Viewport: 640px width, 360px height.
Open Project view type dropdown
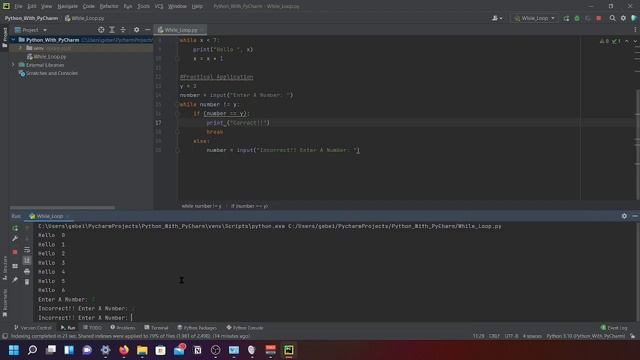[x=31, y=30]
